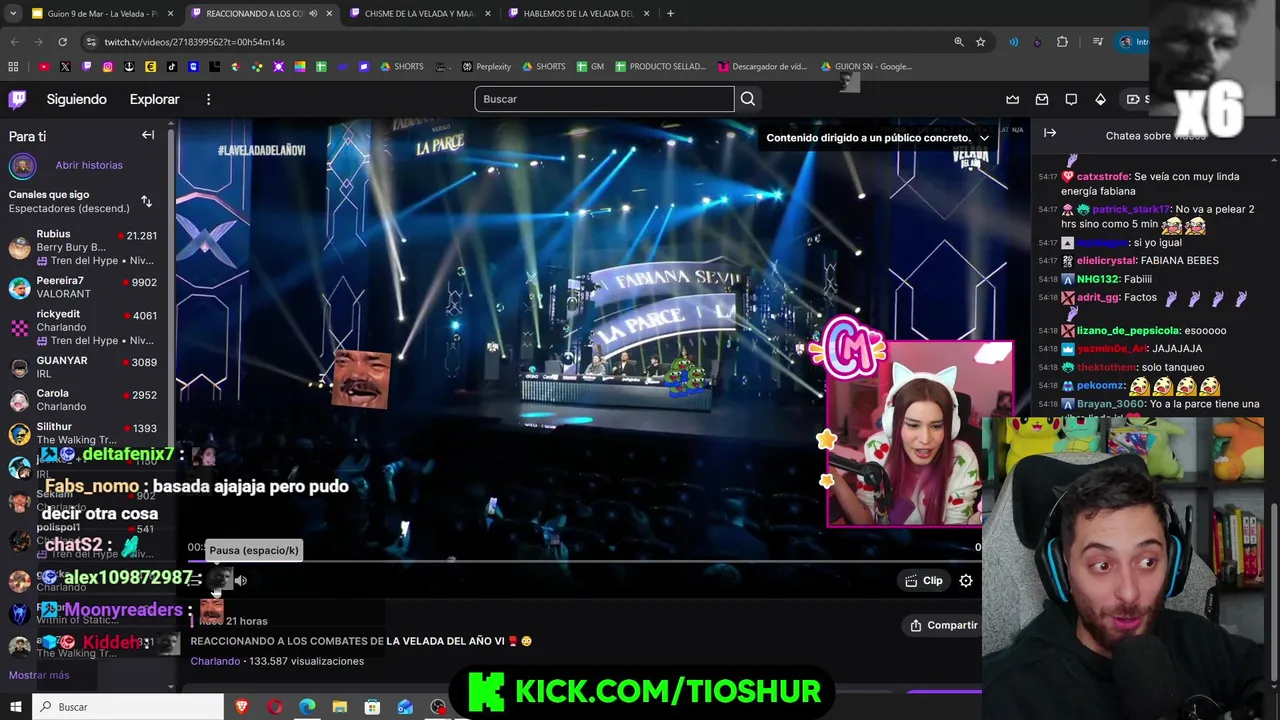The height and width of the screenshot is (720, 1280).
Task: Open site information icon in address bar
Action: pyautogui.click(x=91, y=42)
